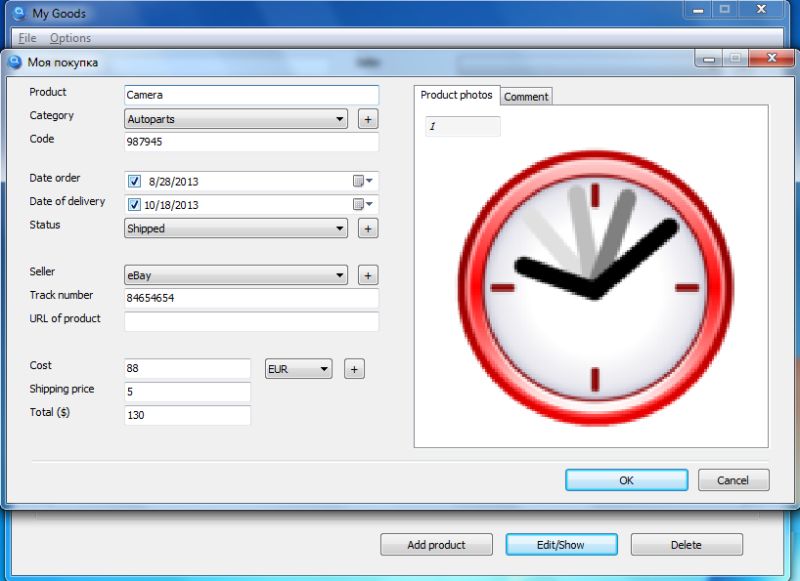
Task: Confirm the purchase with OK
Action: [627, 480]
